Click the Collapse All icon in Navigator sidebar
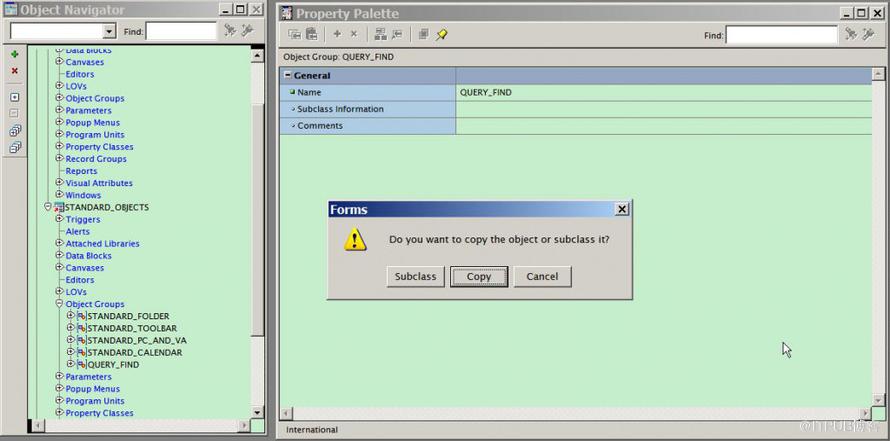Image resolution: width=890 pixels, height=441 pixels. click(x=15, y=148)
